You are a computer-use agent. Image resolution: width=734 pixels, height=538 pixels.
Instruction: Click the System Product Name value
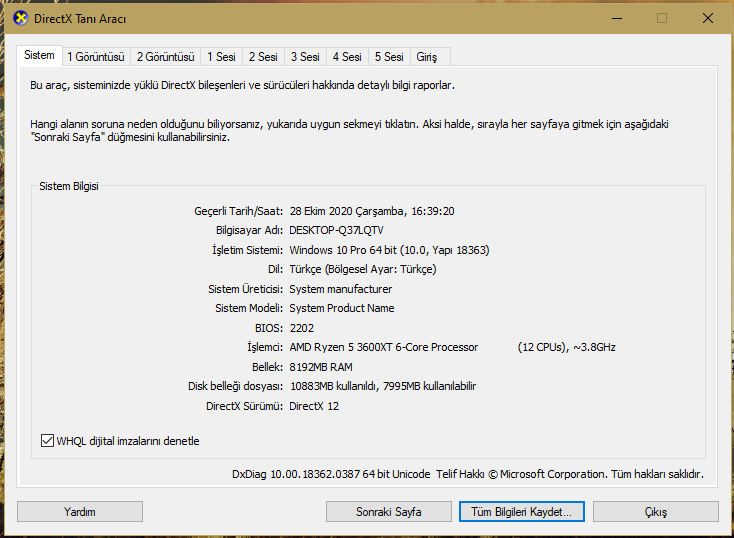click(x=342, y=308)
